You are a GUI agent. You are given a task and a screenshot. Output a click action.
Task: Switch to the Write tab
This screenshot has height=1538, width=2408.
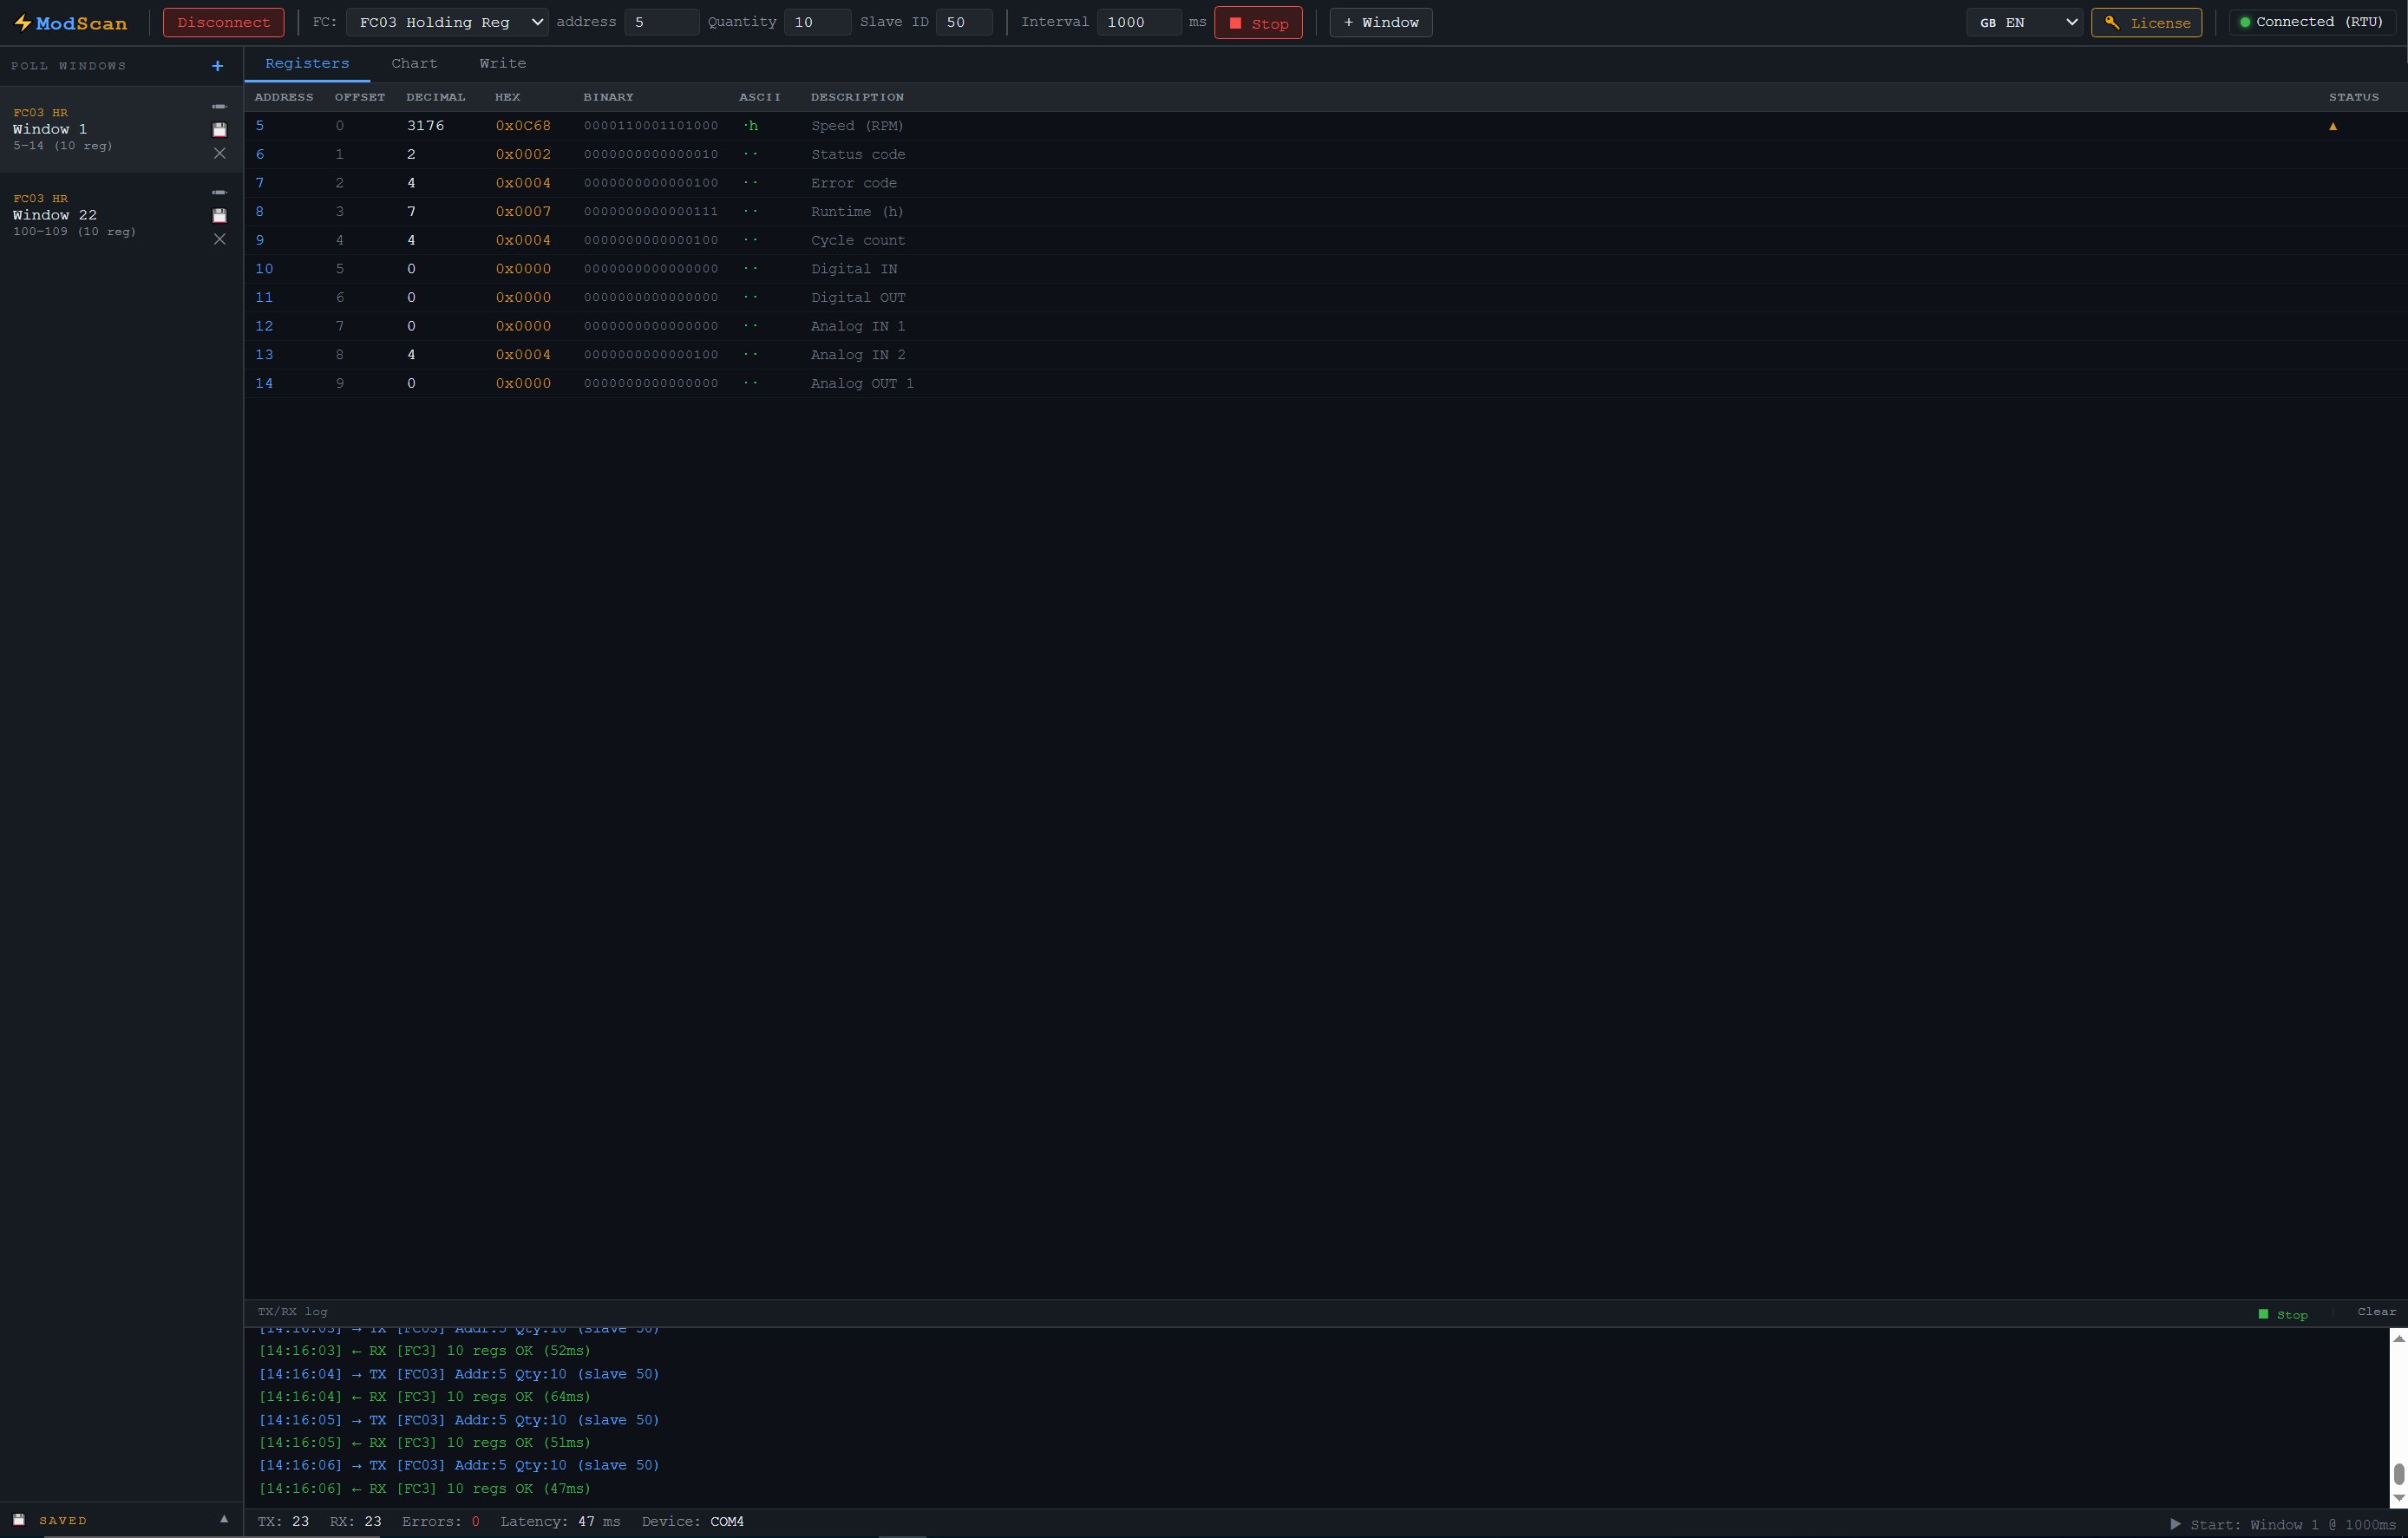click(x=502, y=63)
